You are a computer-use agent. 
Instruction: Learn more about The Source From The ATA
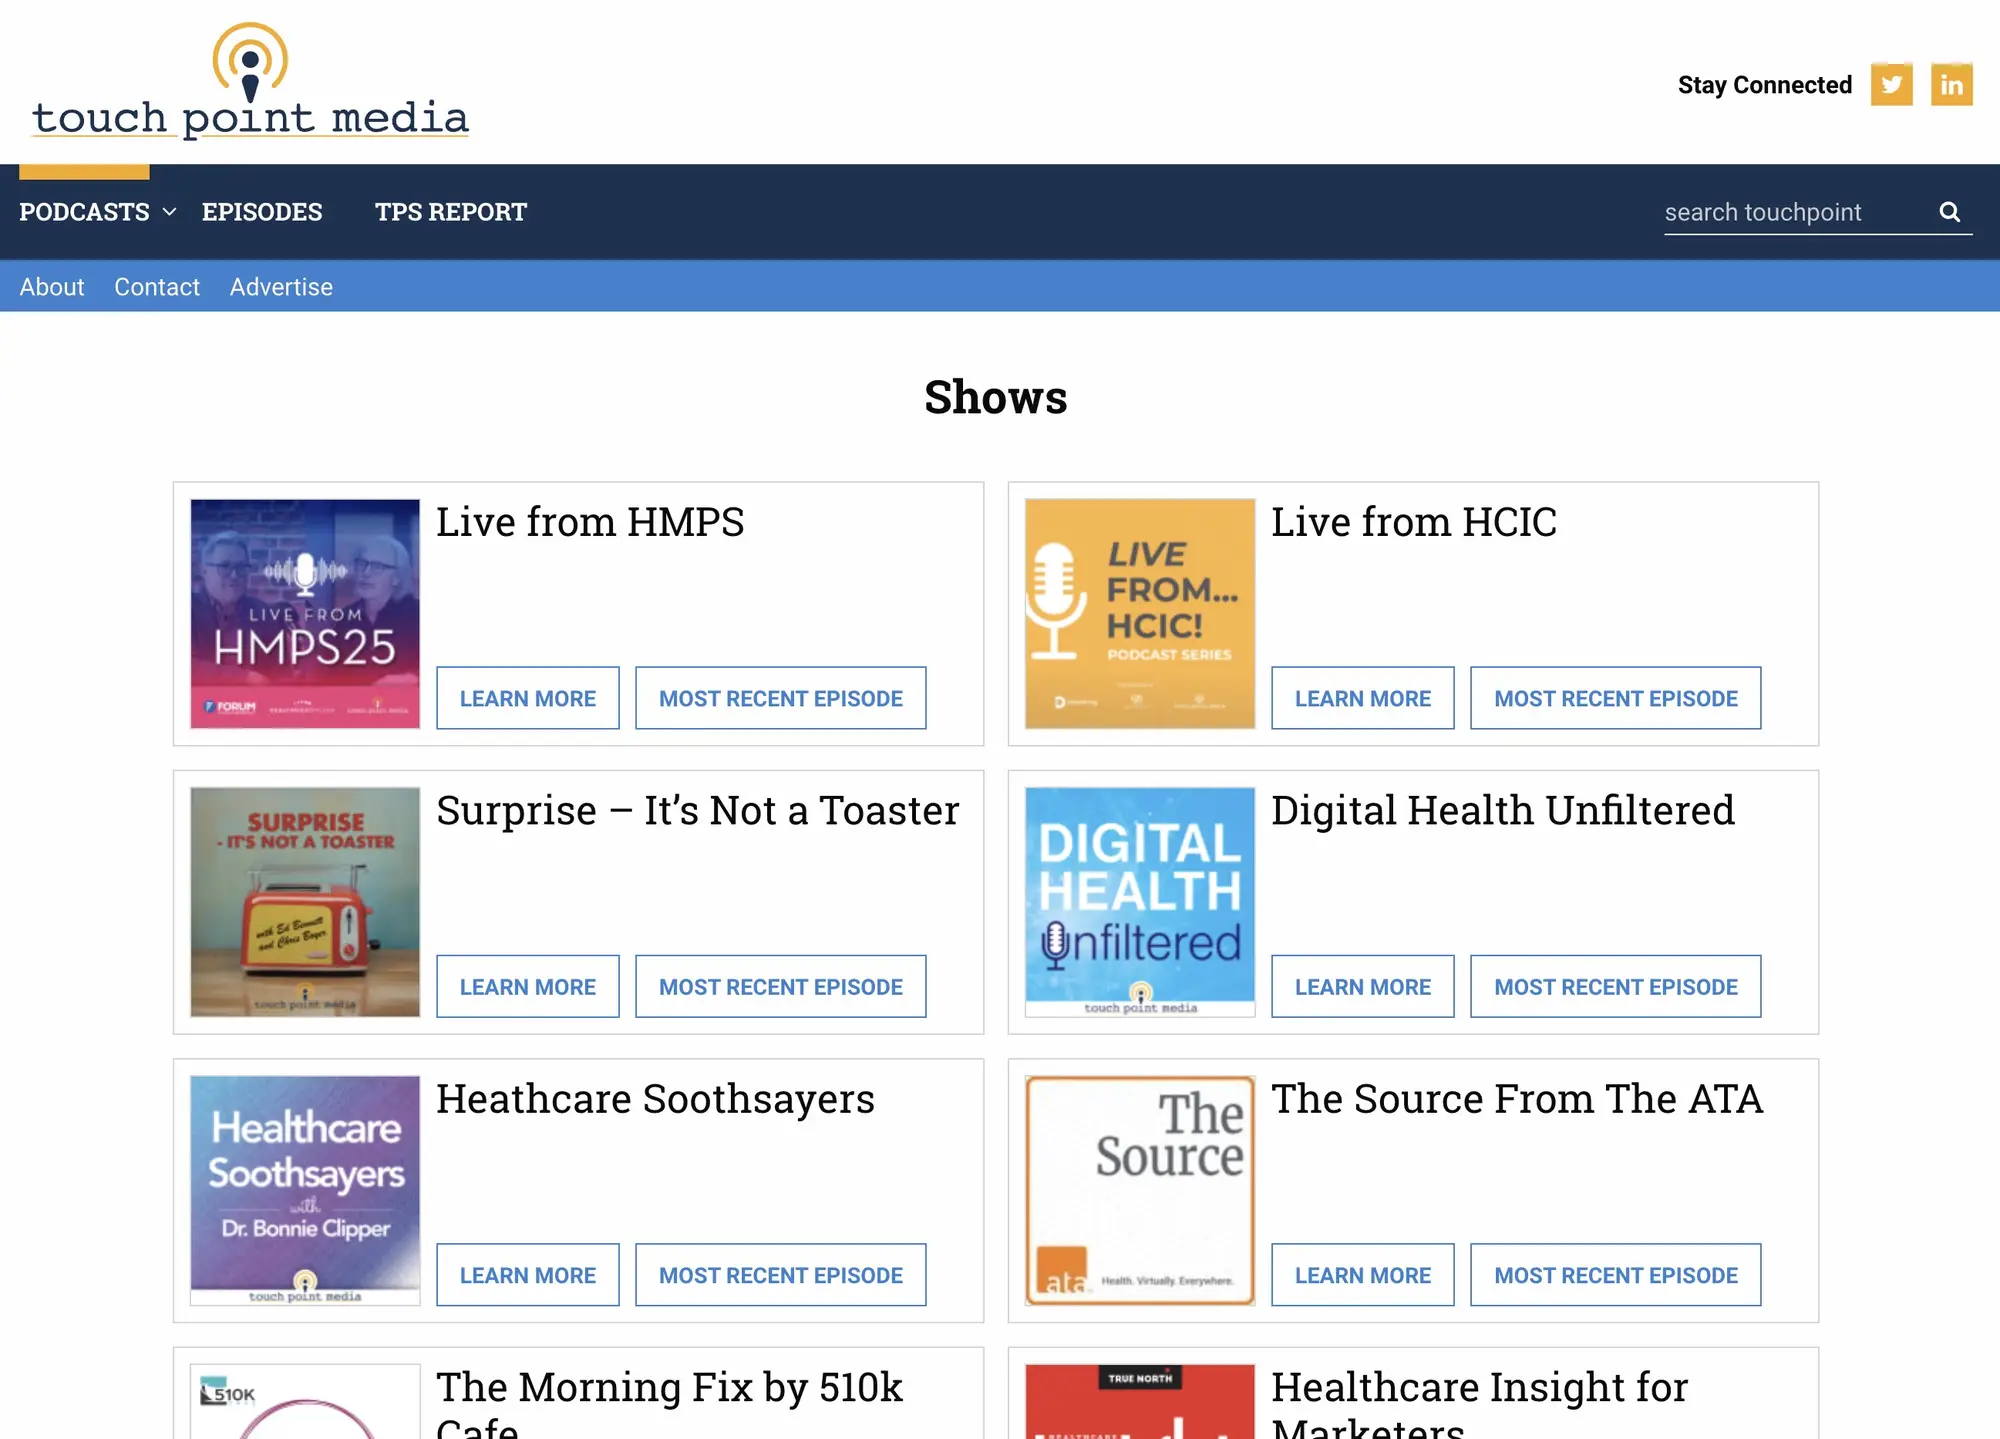tap(1363, 1275)
